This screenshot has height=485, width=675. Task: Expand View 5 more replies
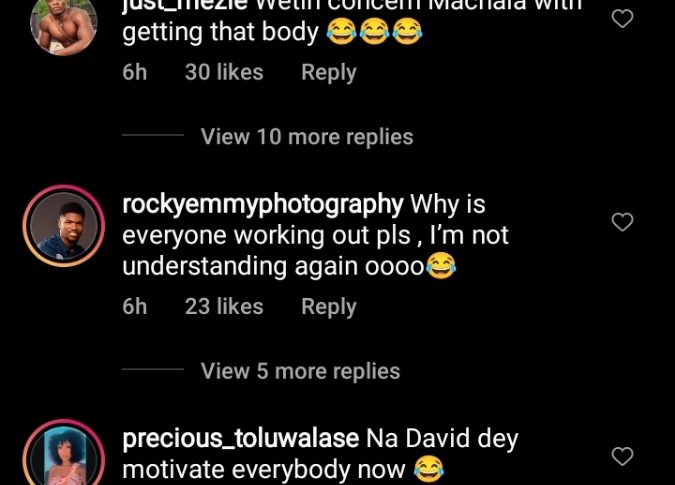pos(300,371)
